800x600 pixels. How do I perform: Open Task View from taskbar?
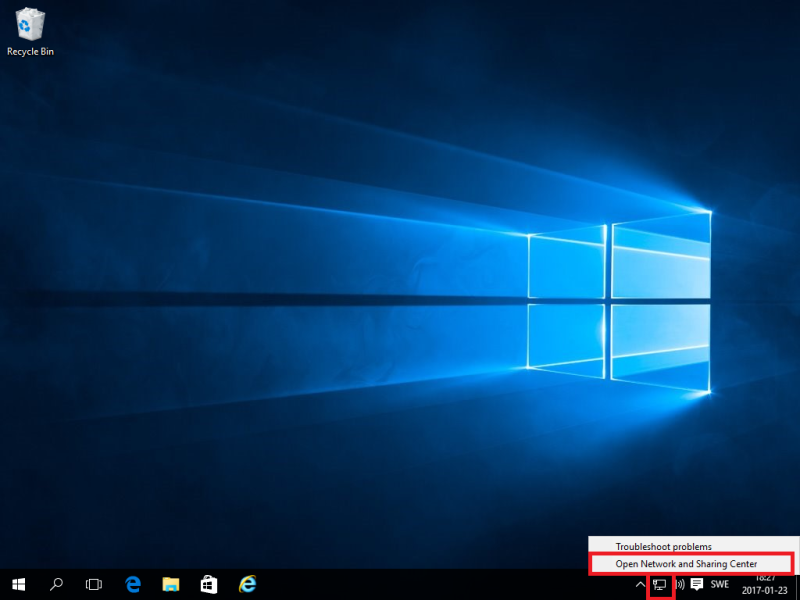[x=94, y=584]
